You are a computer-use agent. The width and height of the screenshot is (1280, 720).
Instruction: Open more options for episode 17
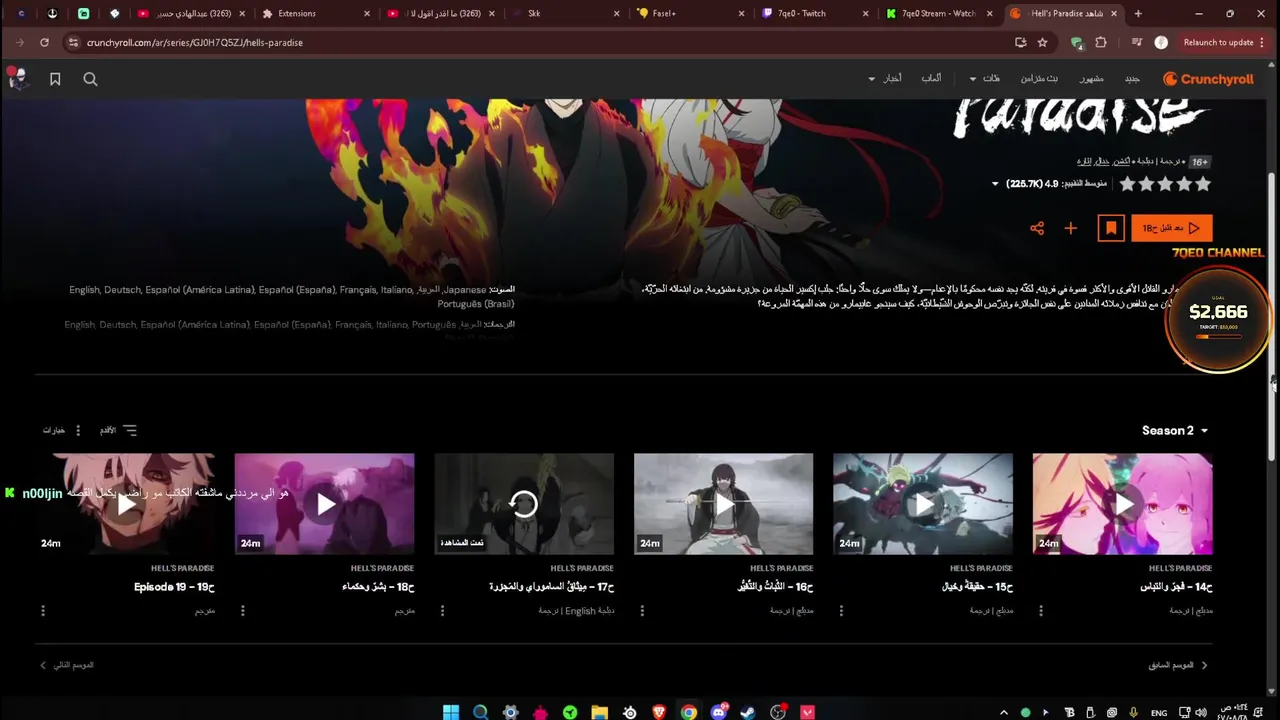click(x=442, y=610)
